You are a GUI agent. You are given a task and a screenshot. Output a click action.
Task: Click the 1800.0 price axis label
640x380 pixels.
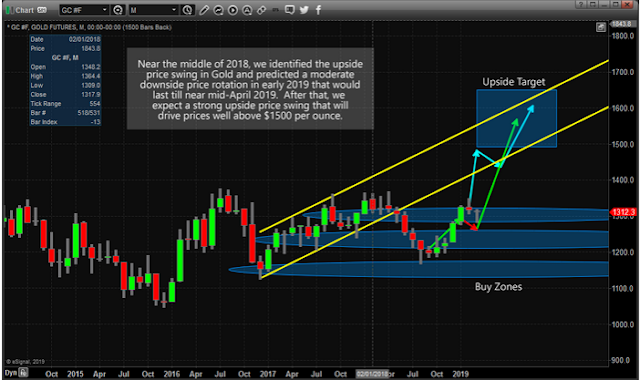[623, 36]
